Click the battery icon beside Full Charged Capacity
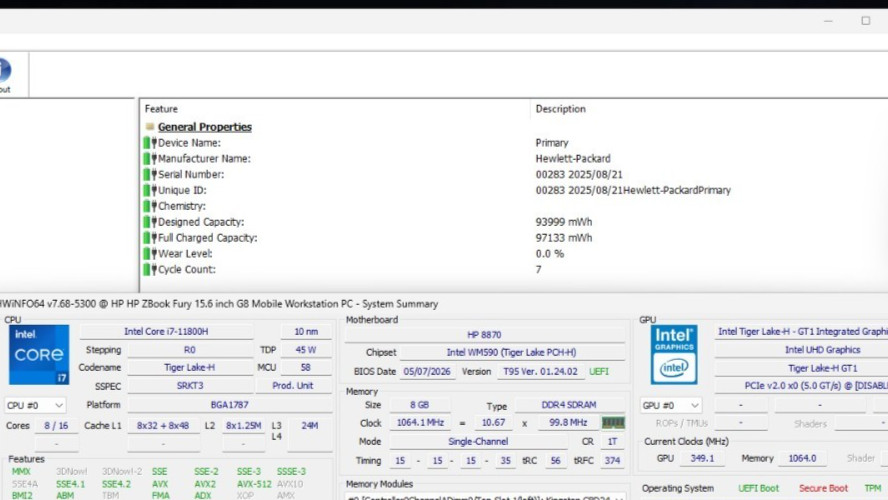This screenshot has height=500, width=888. (x=150, y=238)
